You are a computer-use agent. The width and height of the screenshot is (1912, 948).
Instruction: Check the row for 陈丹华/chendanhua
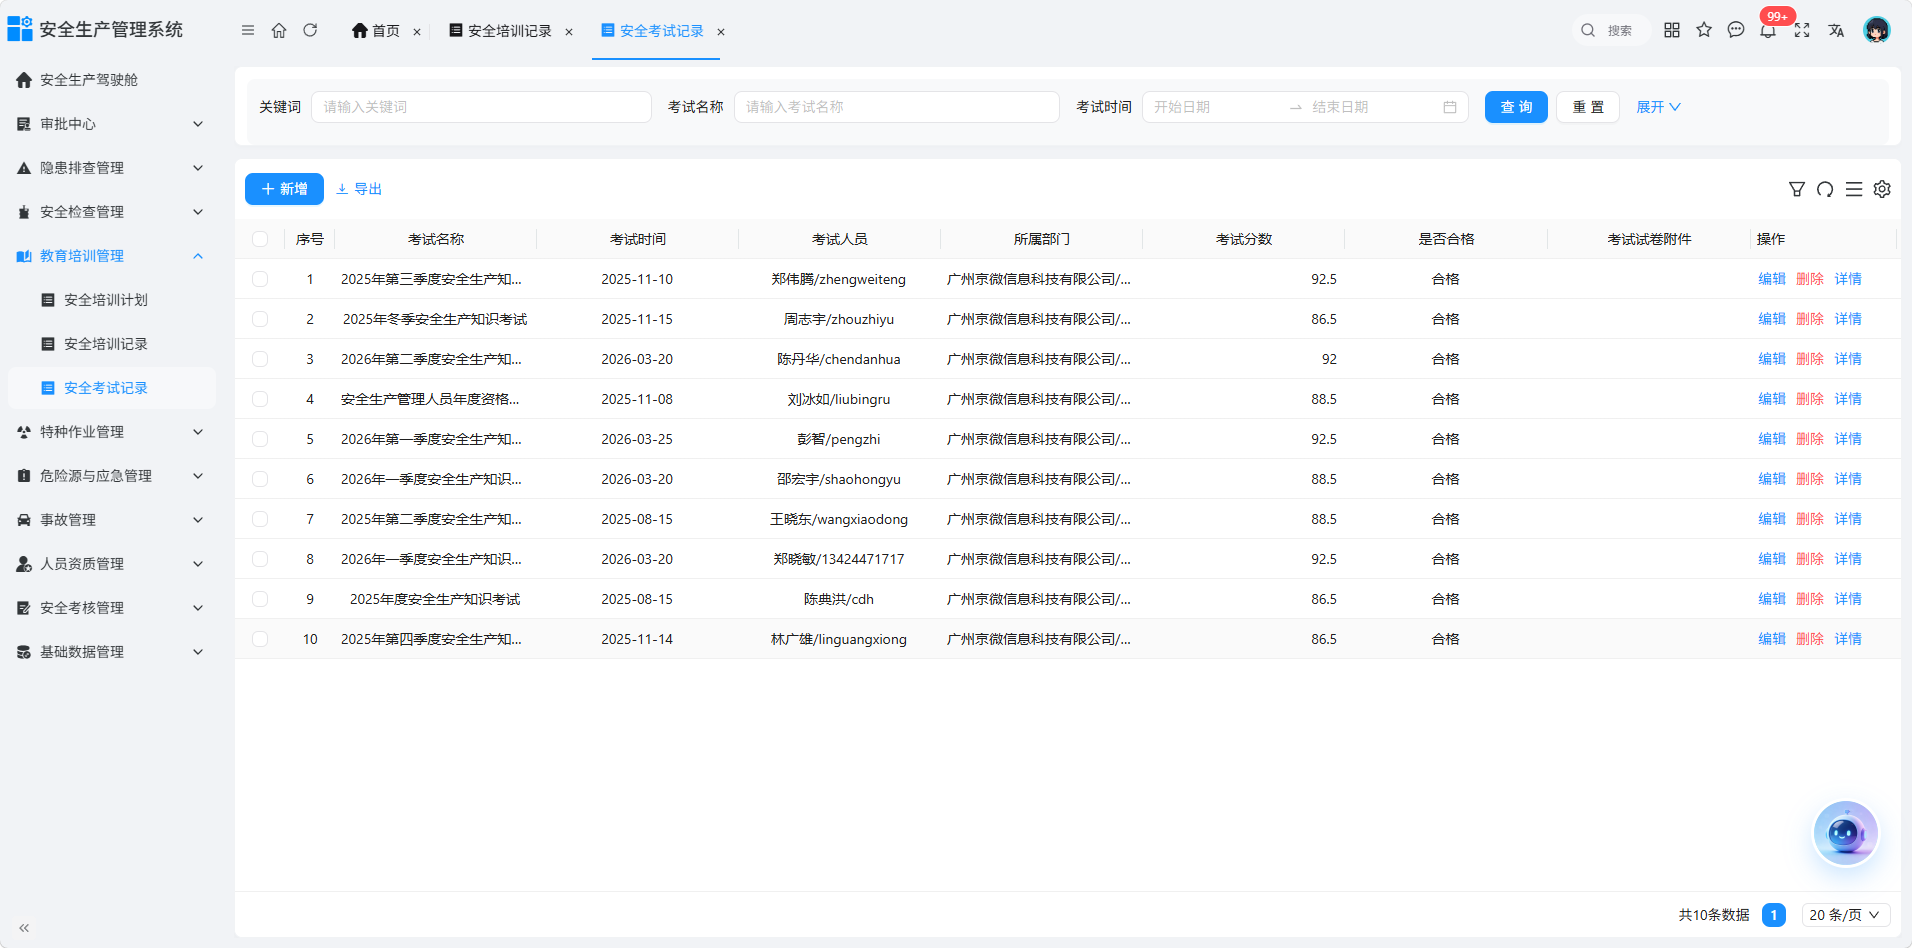click(x=260, y=359)
